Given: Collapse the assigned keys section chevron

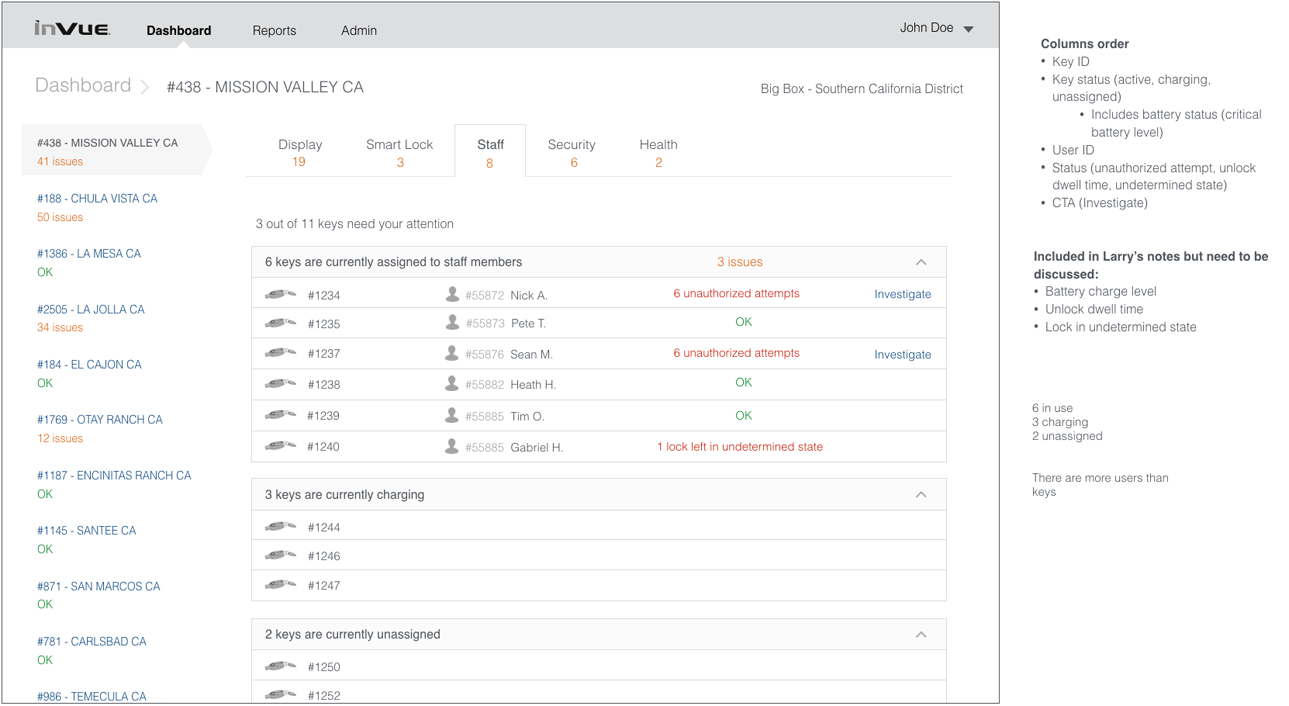Looking at the screenshot, I should point(921,262).
